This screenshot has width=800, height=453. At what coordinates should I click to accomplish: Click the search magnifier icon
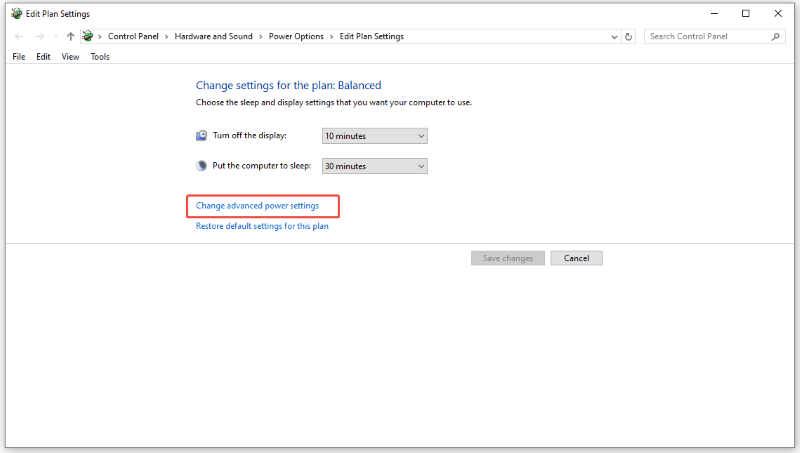click(x=776, y=37)
